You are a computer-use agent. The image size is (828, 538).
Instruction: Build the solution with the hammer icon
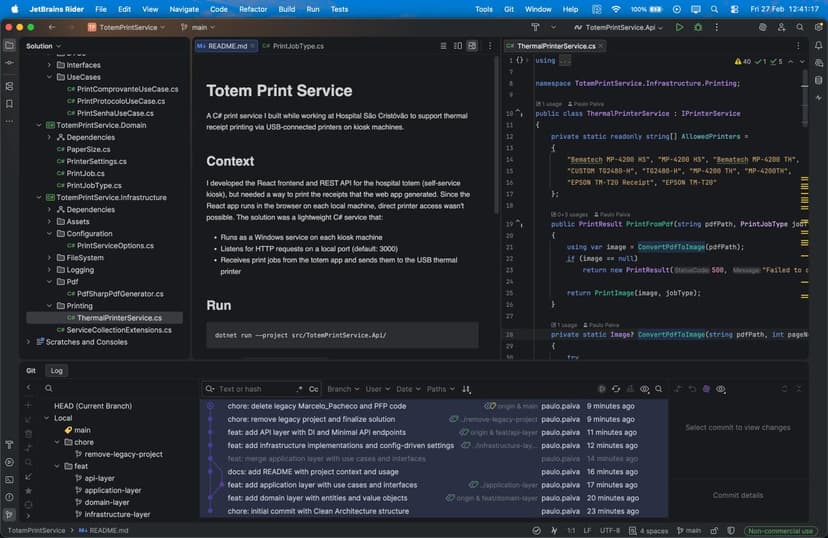coord(535,27)
